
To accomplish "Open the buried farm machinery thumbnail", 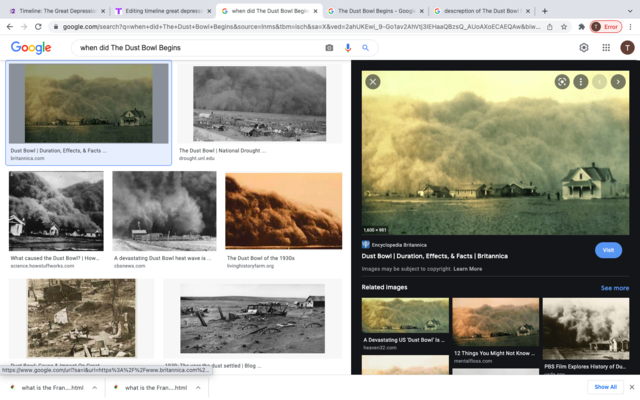I will (253, 319).
